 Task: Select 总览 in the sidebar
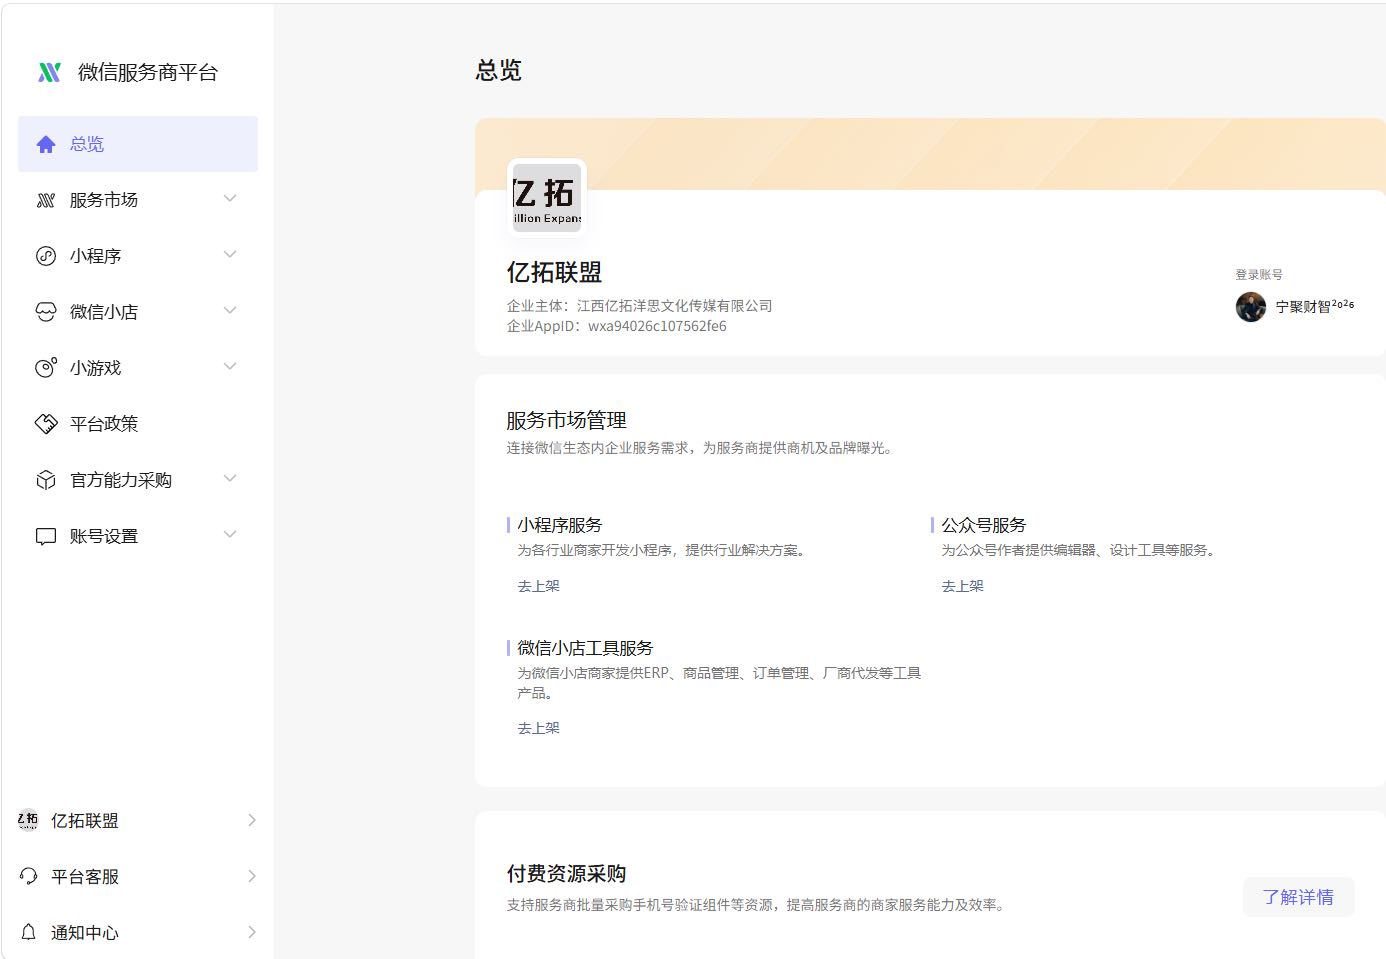(x=138, y=144)
